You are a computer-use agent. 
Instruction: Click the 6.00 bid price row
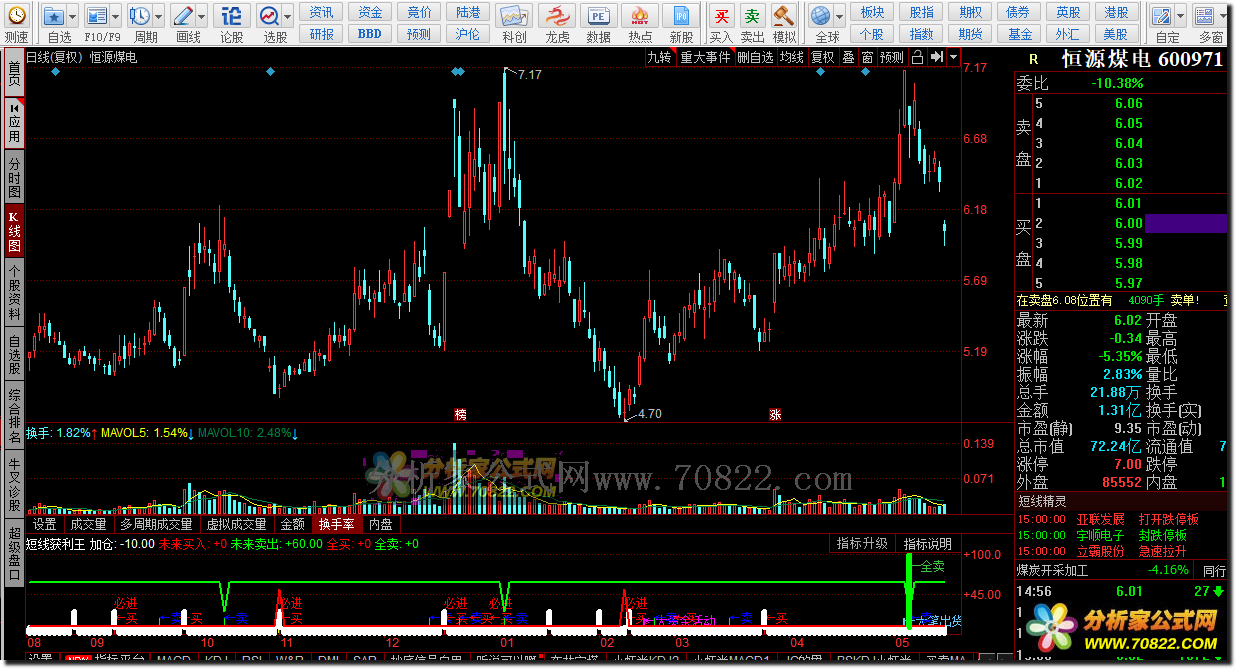[1121, 223]
